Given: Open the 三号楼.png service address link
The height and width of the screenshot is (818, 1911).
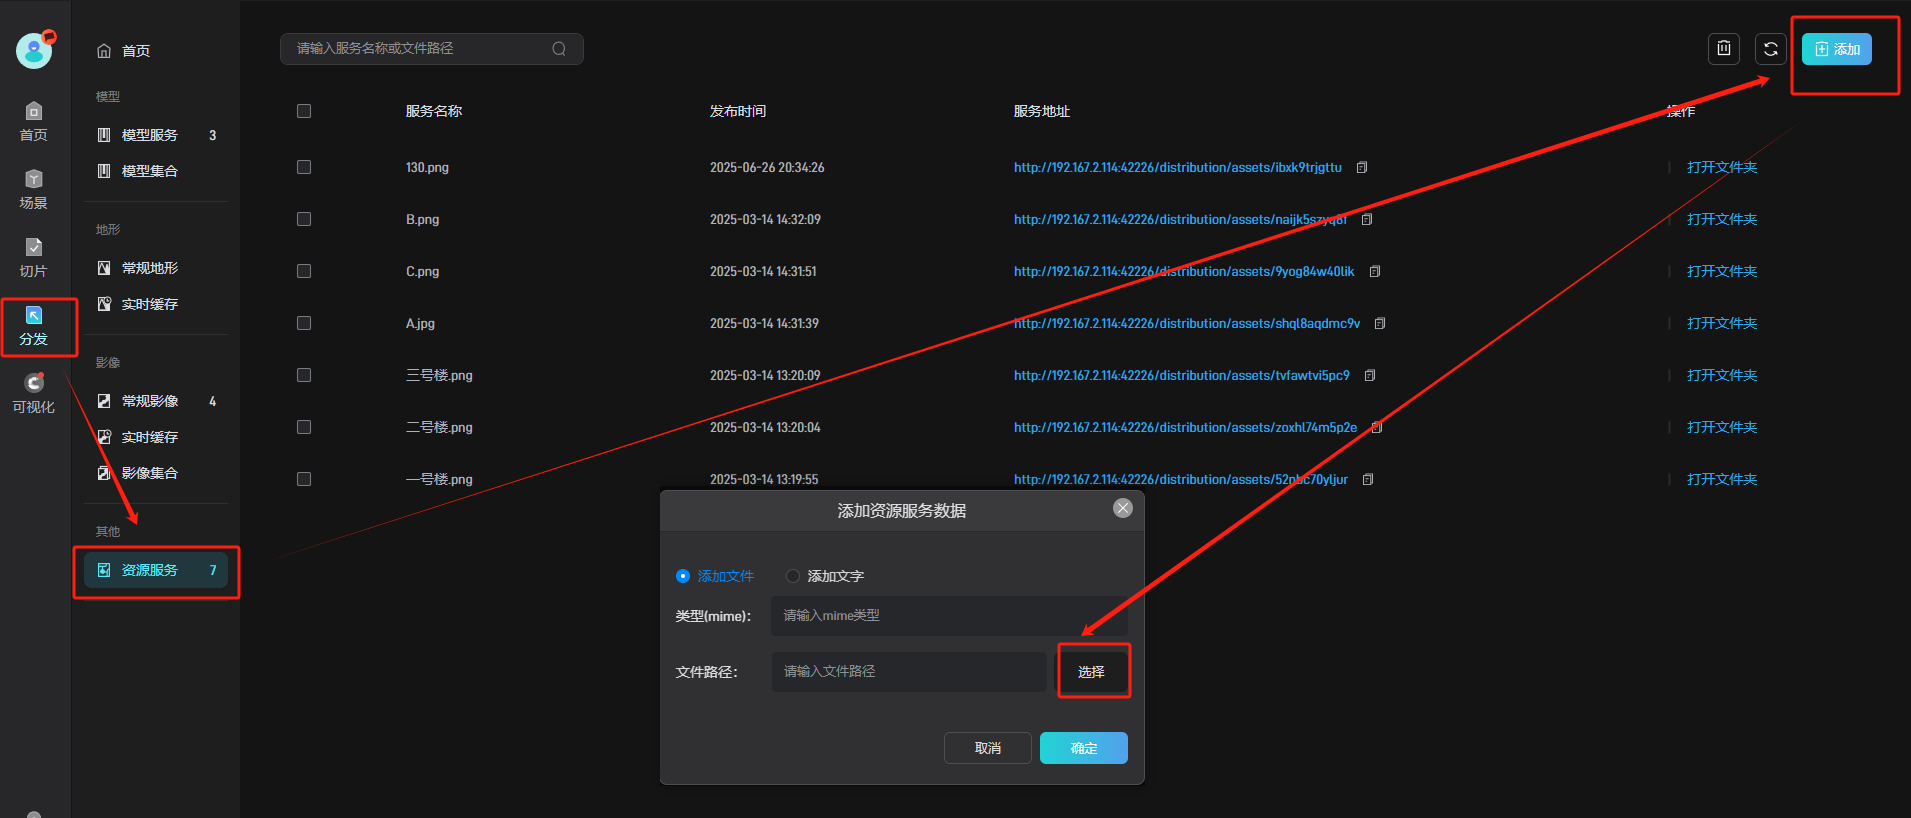Looking at the screenshot, I should coord(1182,376).
